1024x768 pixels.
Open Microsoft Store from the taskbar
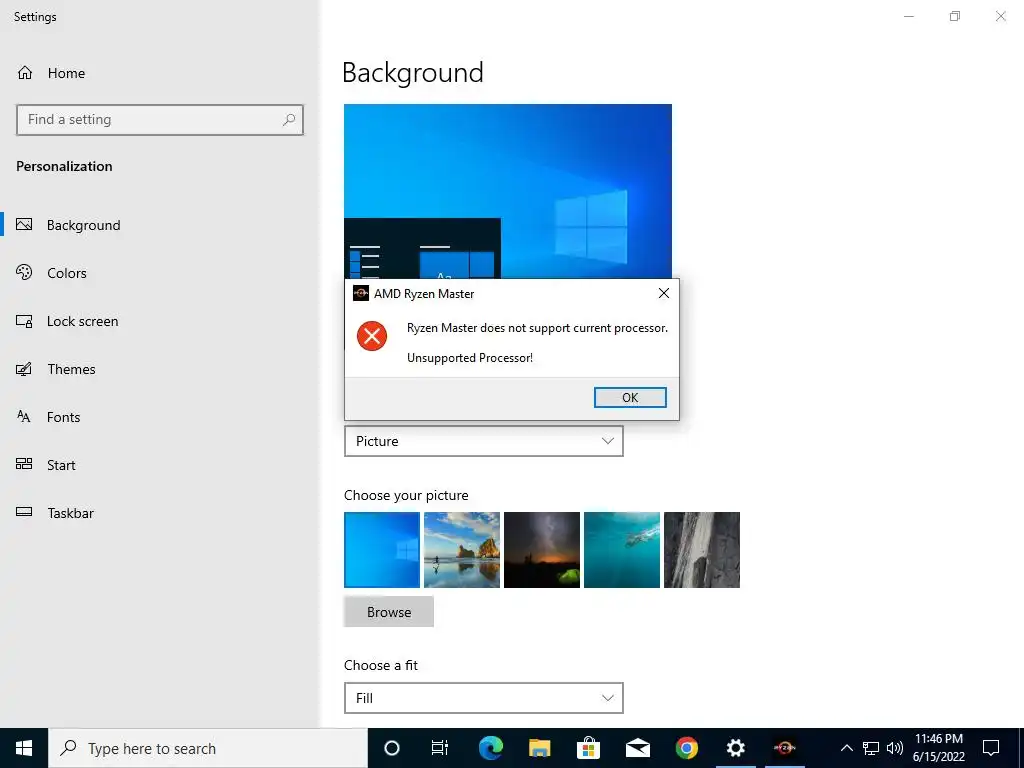click(588, 748)
